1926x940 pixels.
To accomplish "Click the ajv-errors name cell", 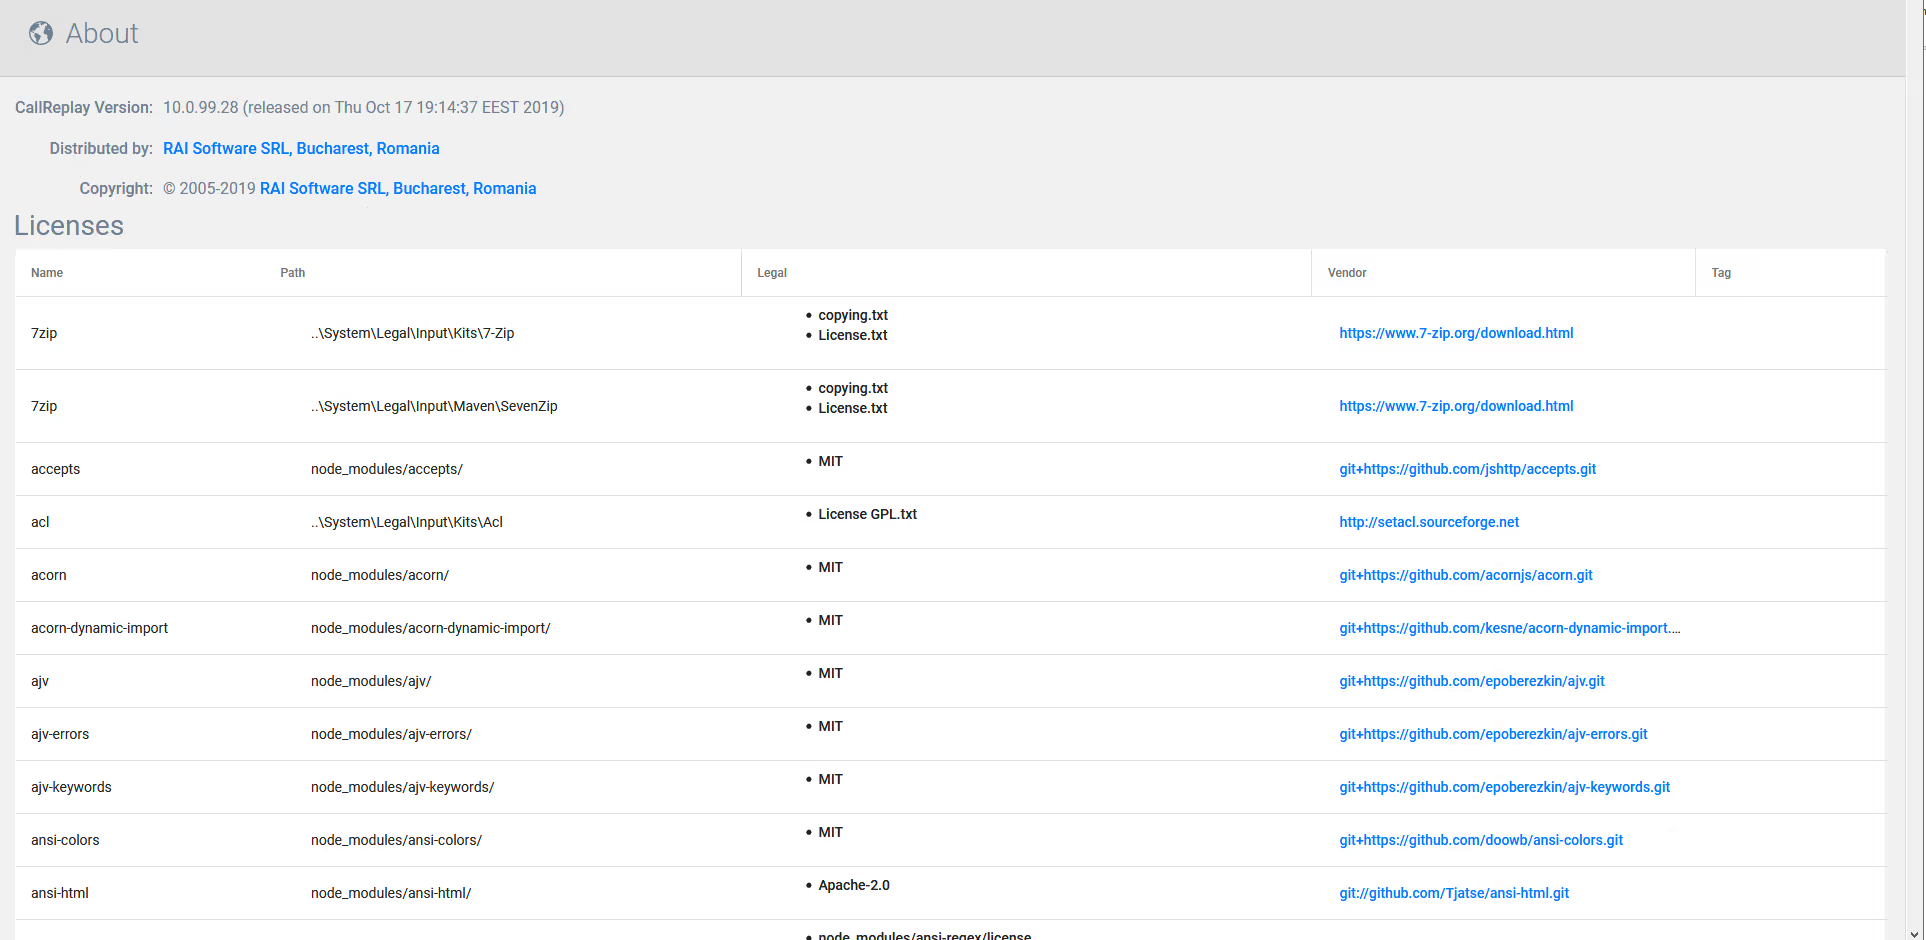I will click(60, 734).
